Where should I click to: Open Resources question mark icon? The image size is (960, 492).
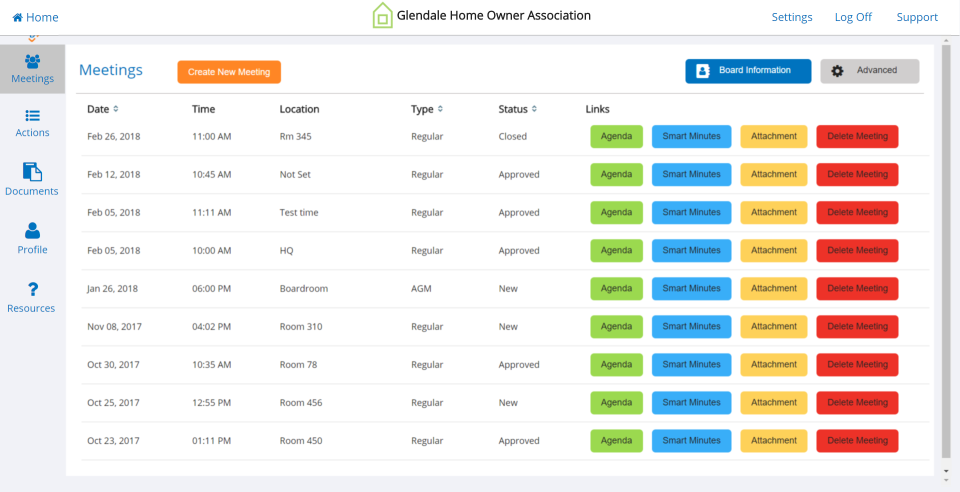coord(33,289)
